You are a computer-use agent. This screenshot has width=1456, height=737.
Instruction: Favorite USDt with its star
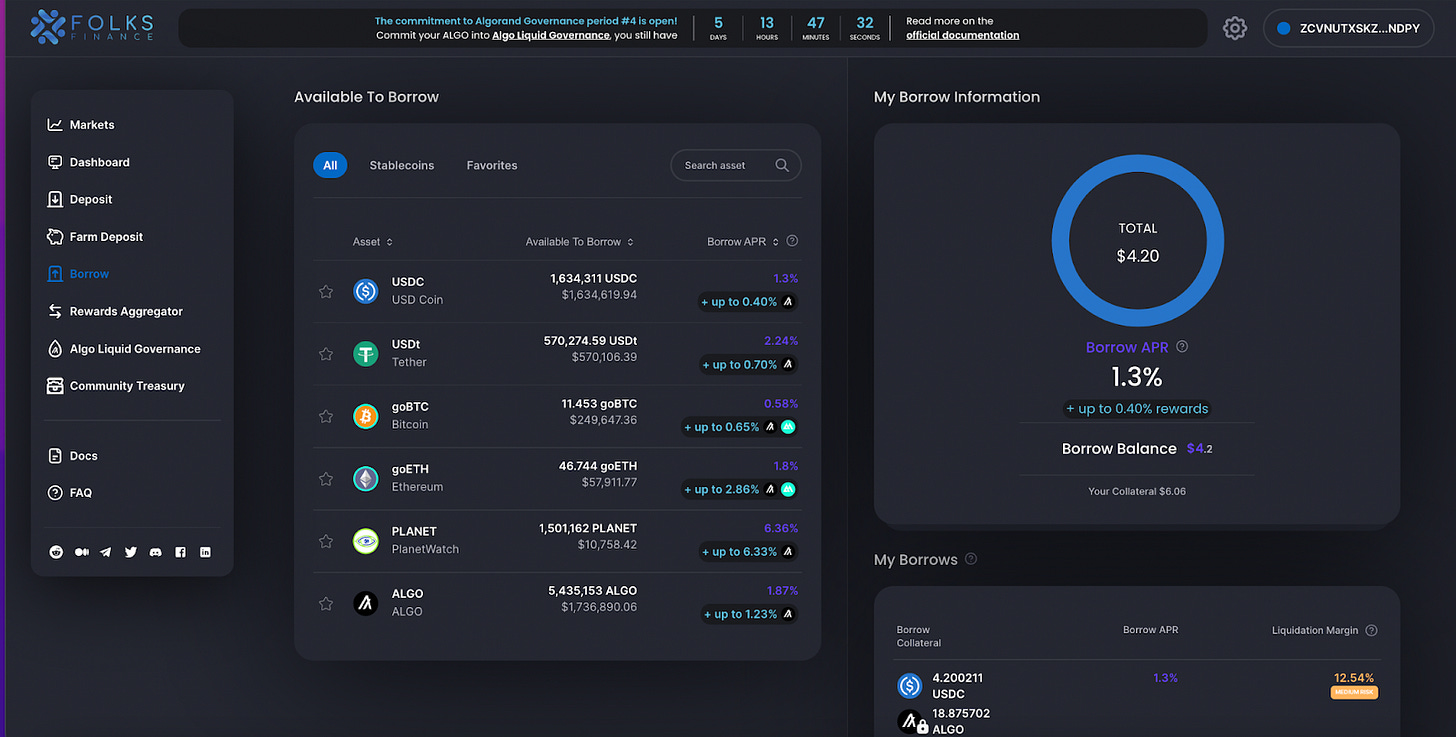(325, 353)
